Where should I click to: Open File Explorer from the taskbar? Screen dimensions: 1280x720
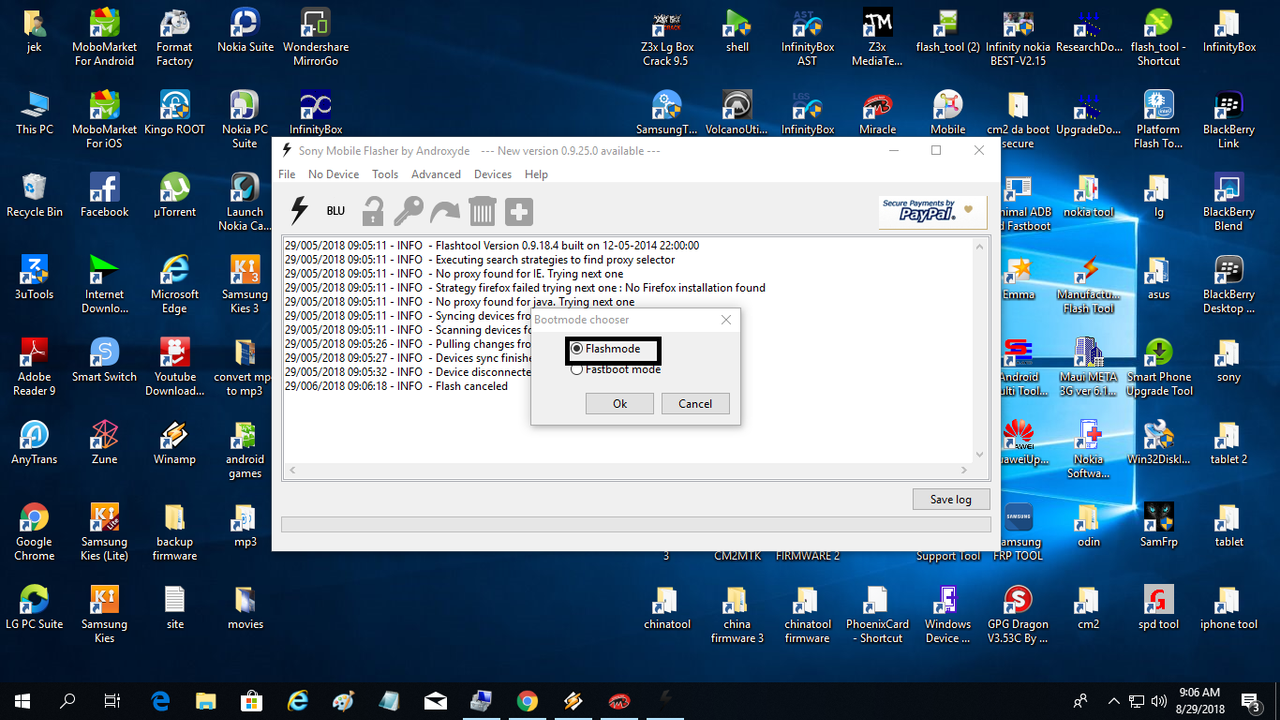pyautogui.click(x=206, y=700)
